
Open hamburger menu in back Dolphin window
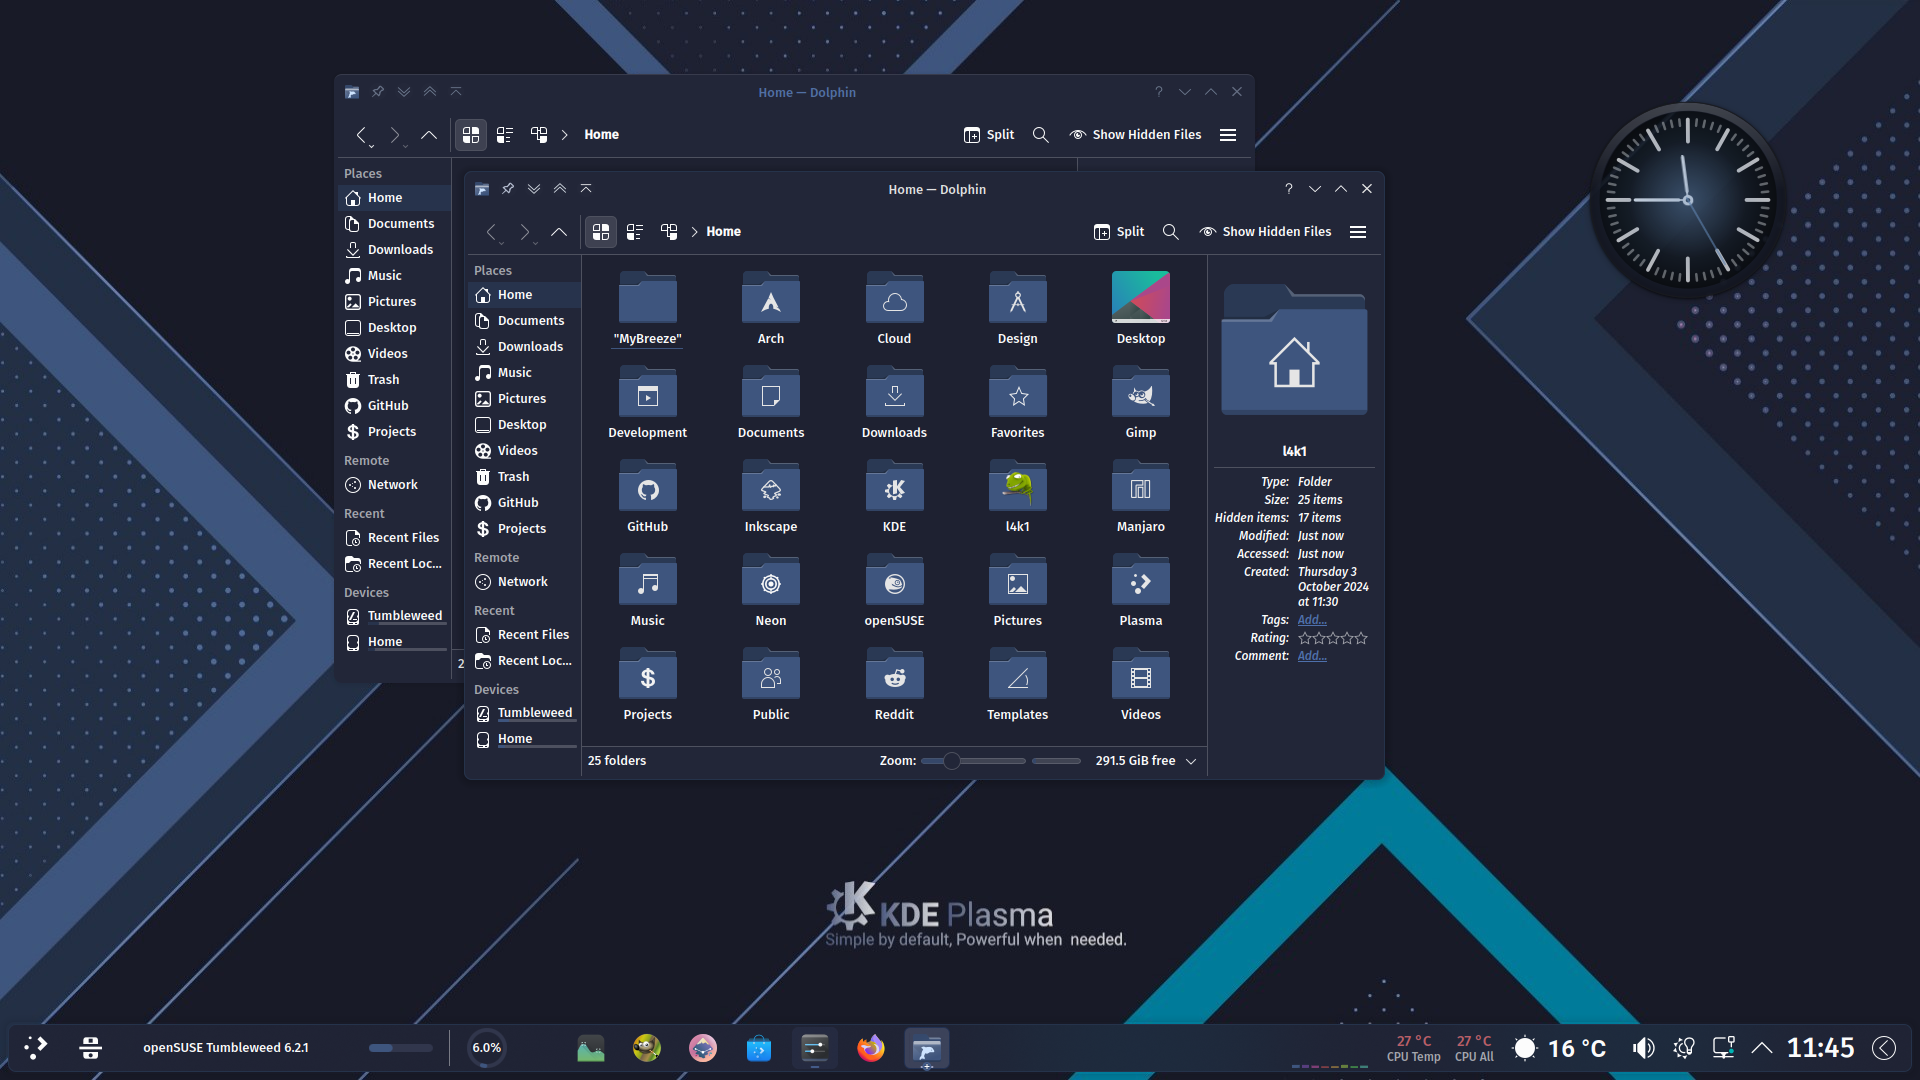pos(1228,135)
